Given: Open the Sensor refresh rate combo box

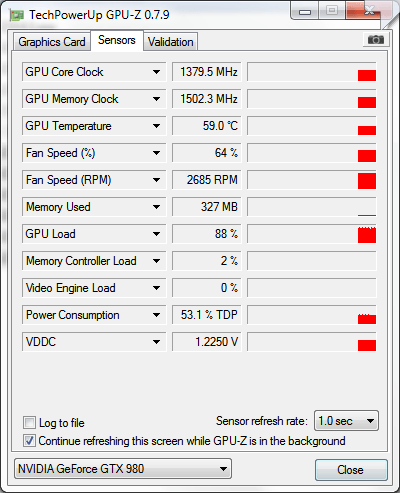Looking at the screenshot, I should pyautogui.click(x=346, y=421).
